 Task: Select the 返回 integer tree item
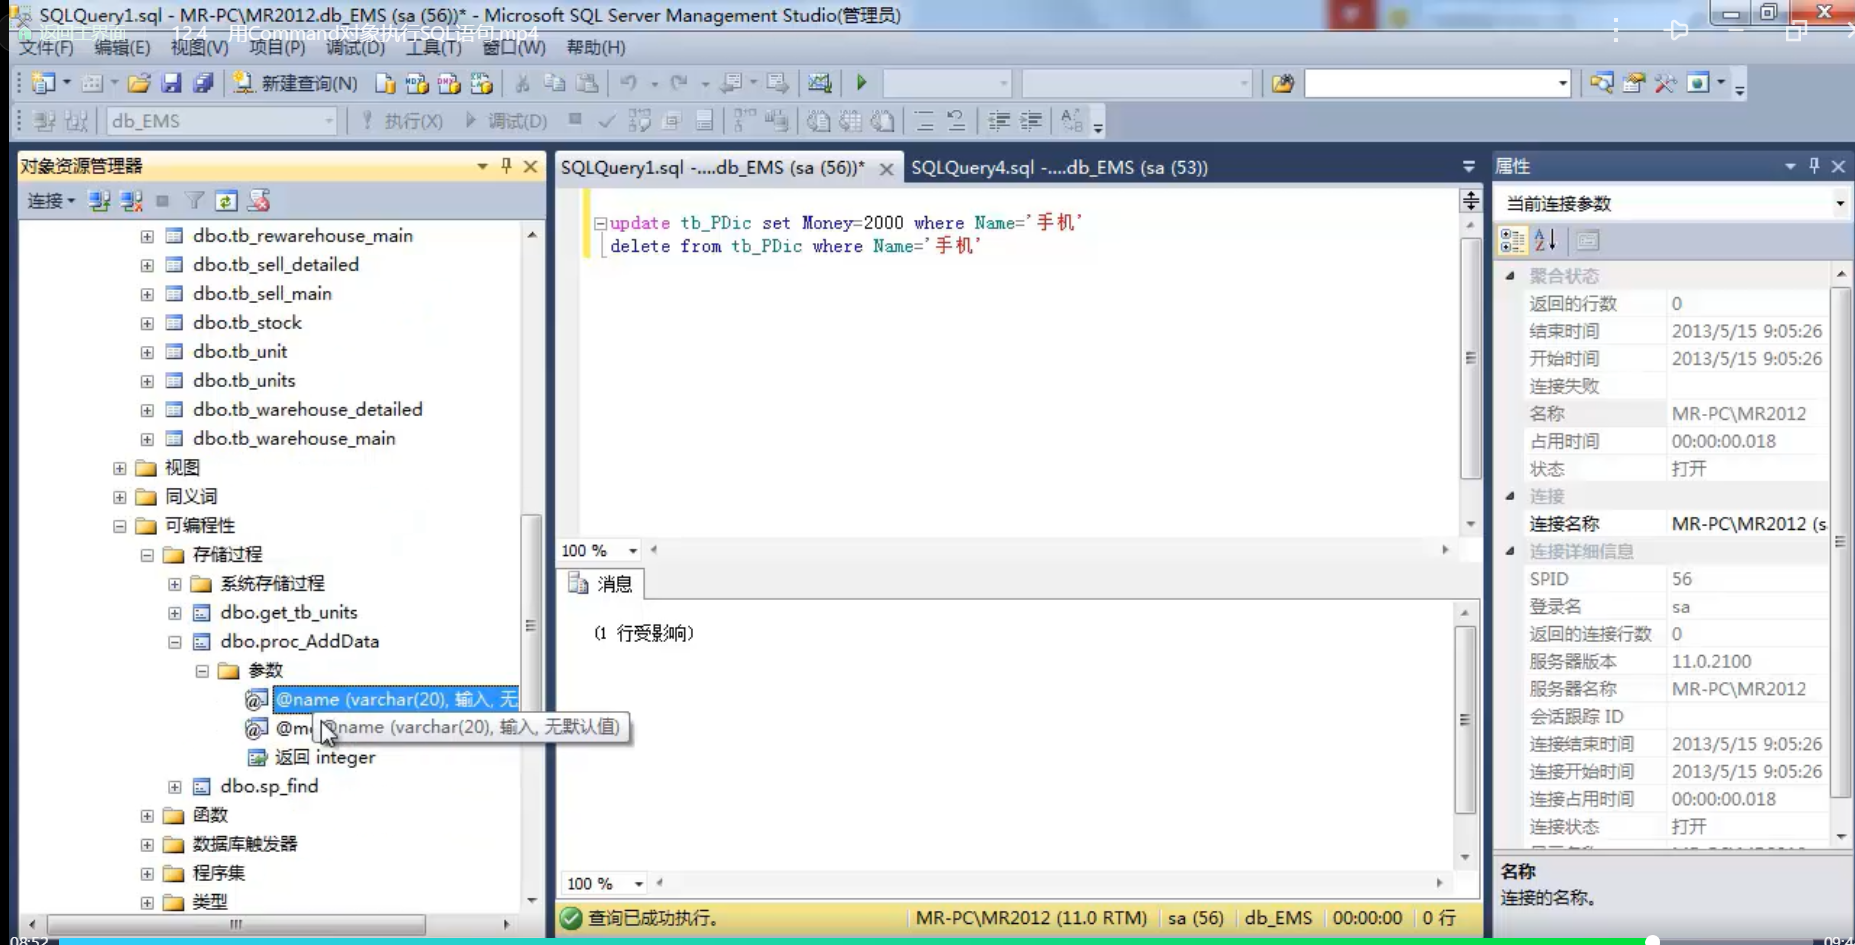[325, 758]
